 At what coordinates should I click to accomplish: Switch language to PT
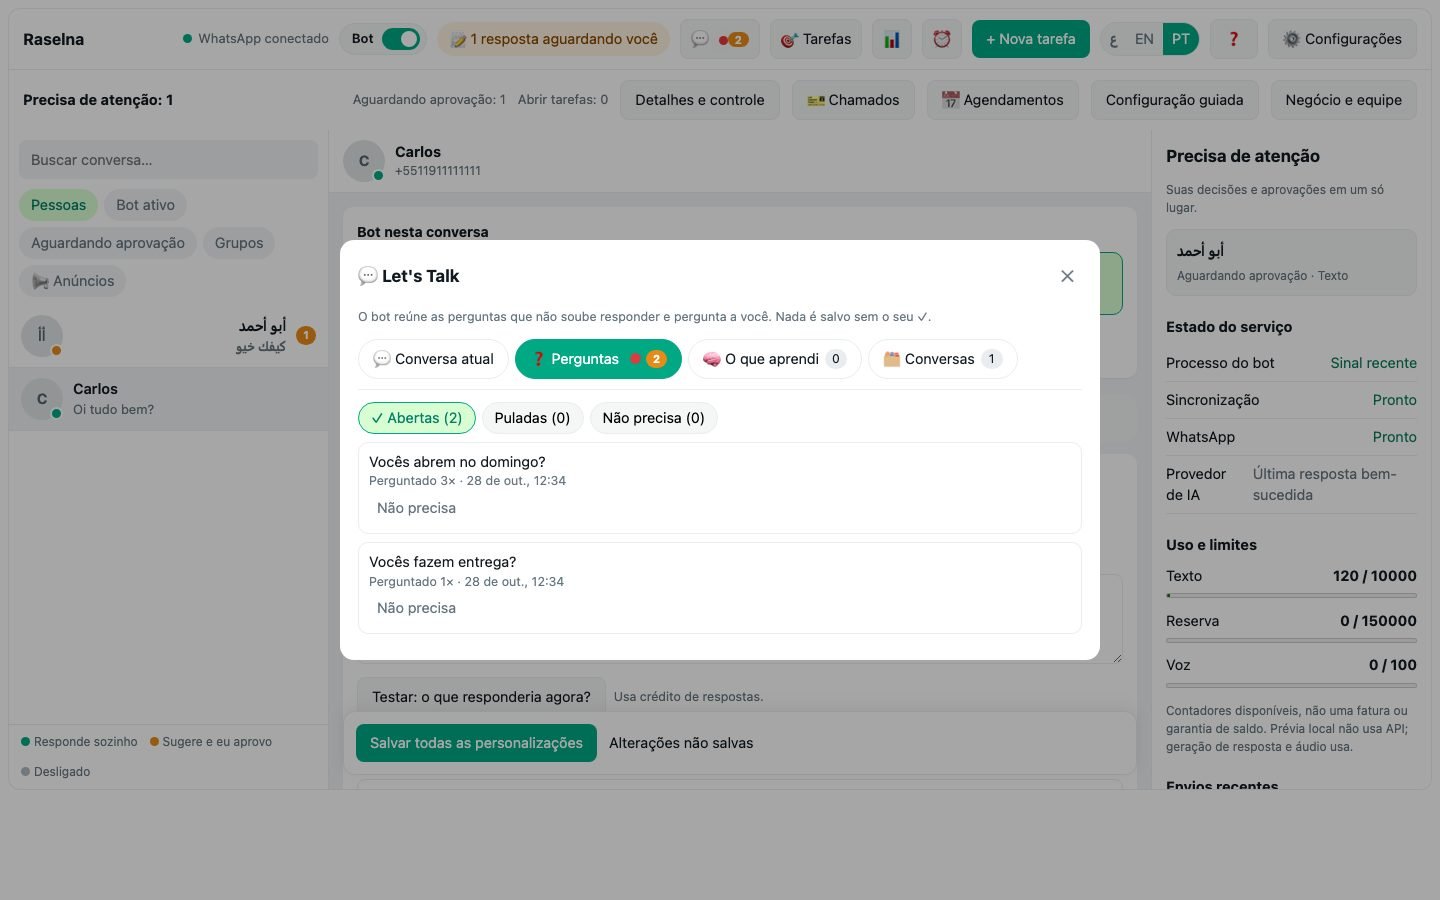pos(1181,39)
